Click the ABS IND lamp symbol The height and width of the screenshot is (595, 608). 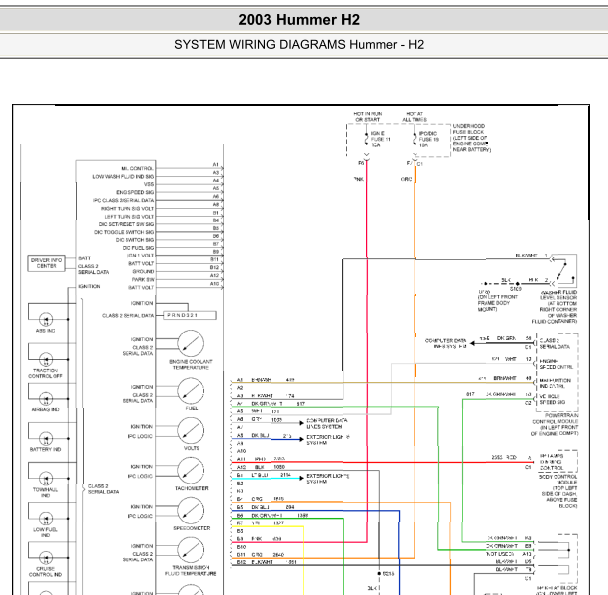tap(46, 320)
